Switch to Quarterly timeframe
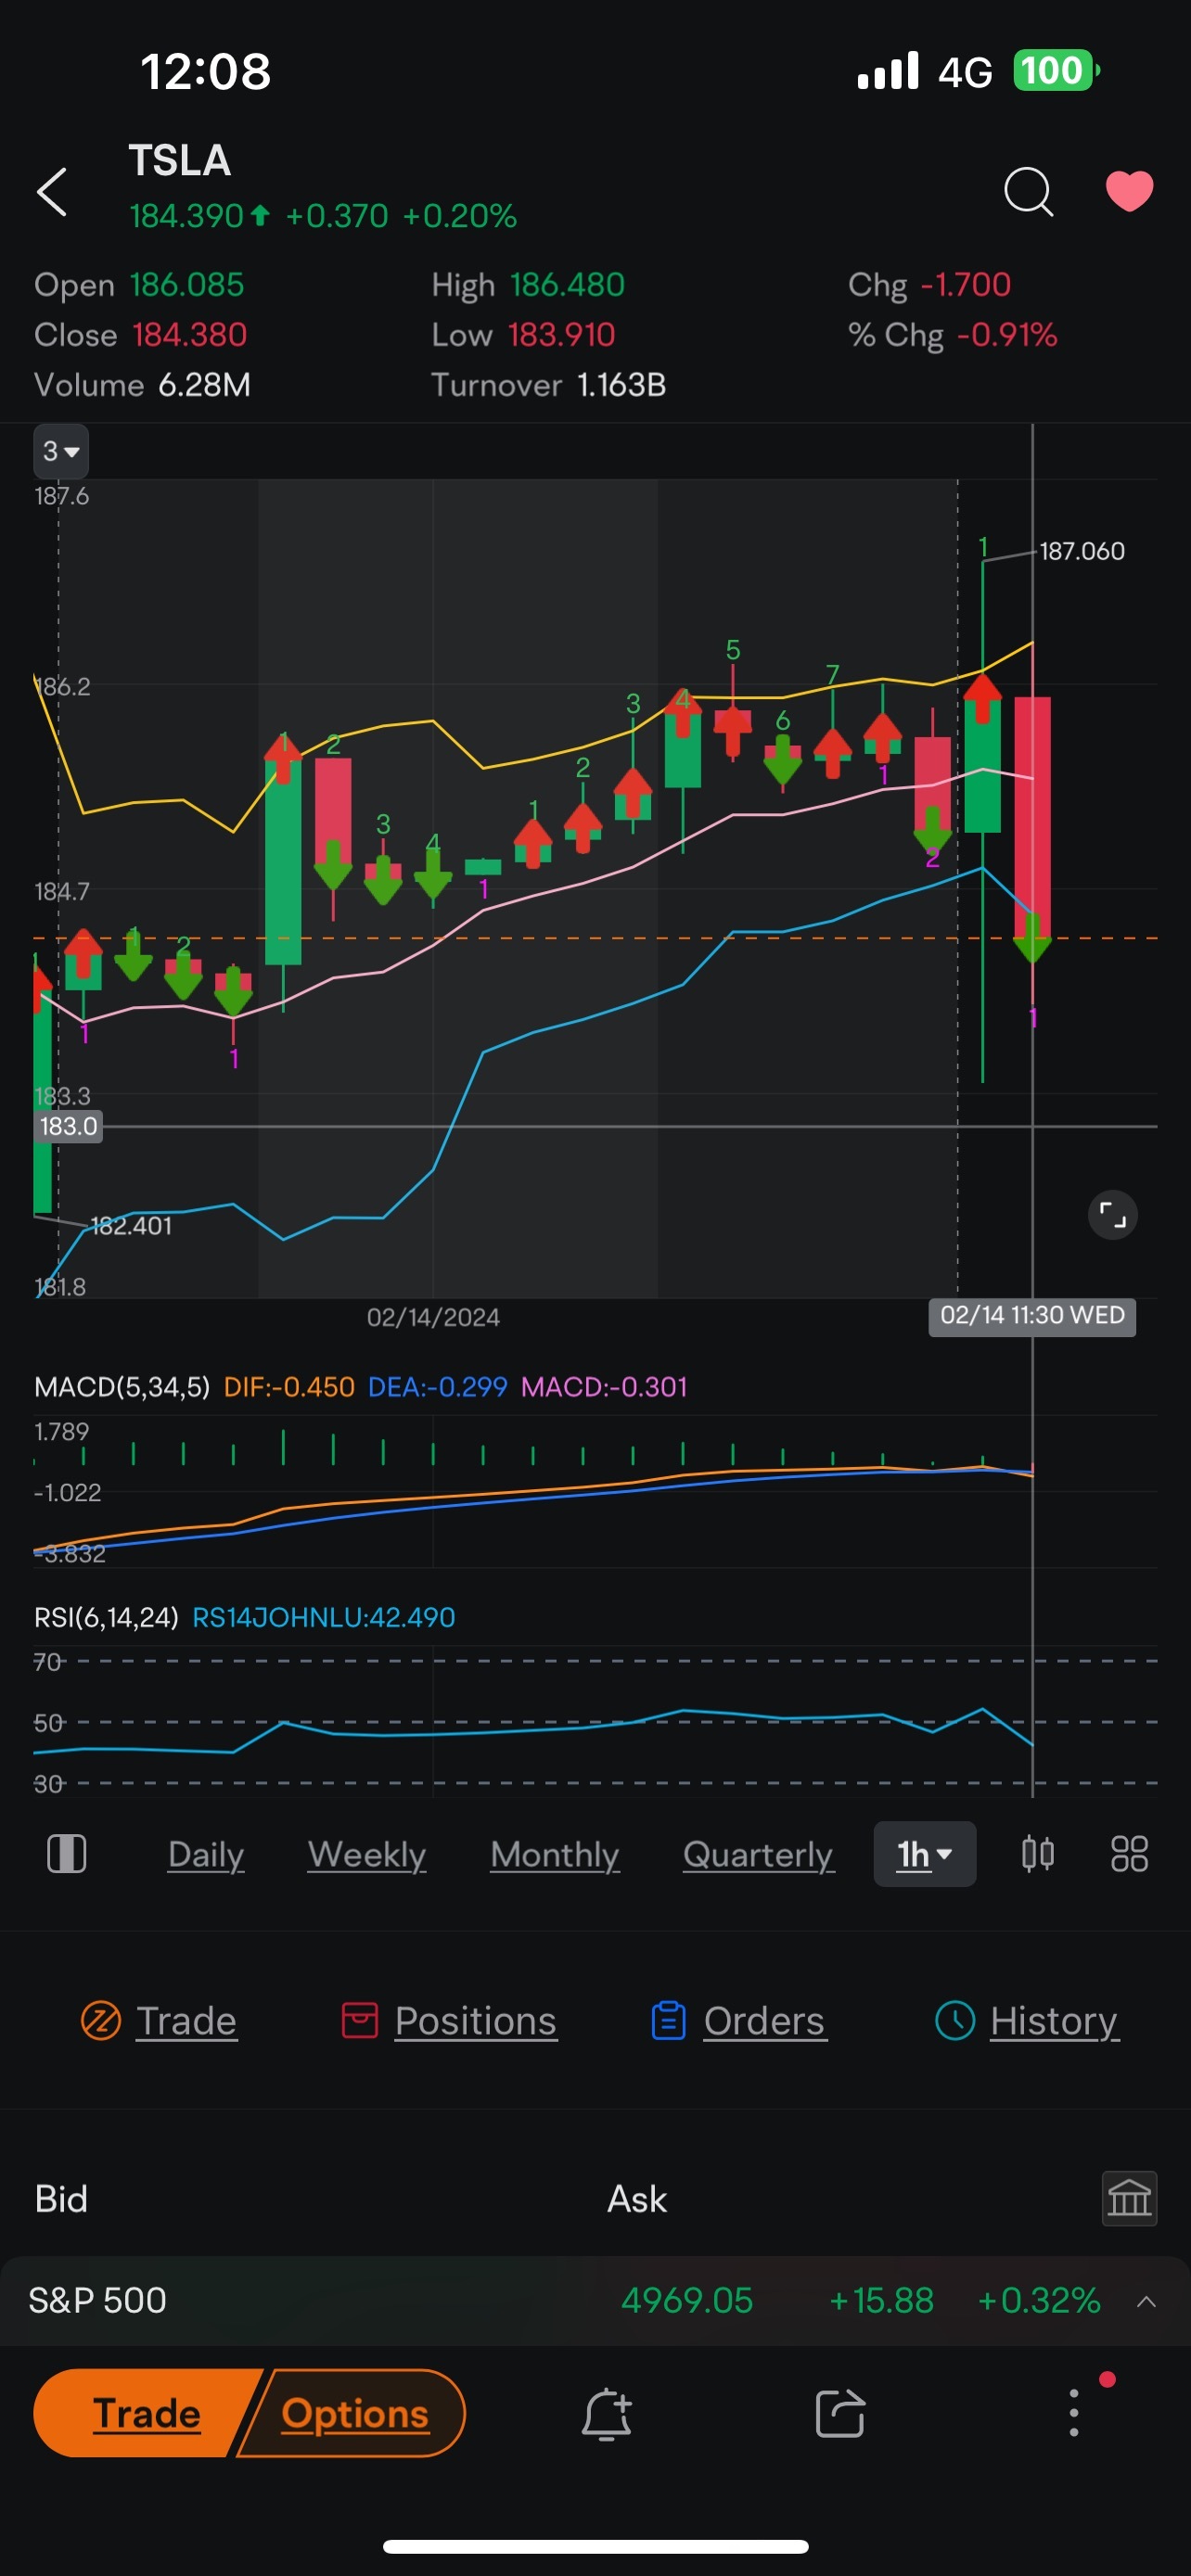 [x=758, y=1855]
